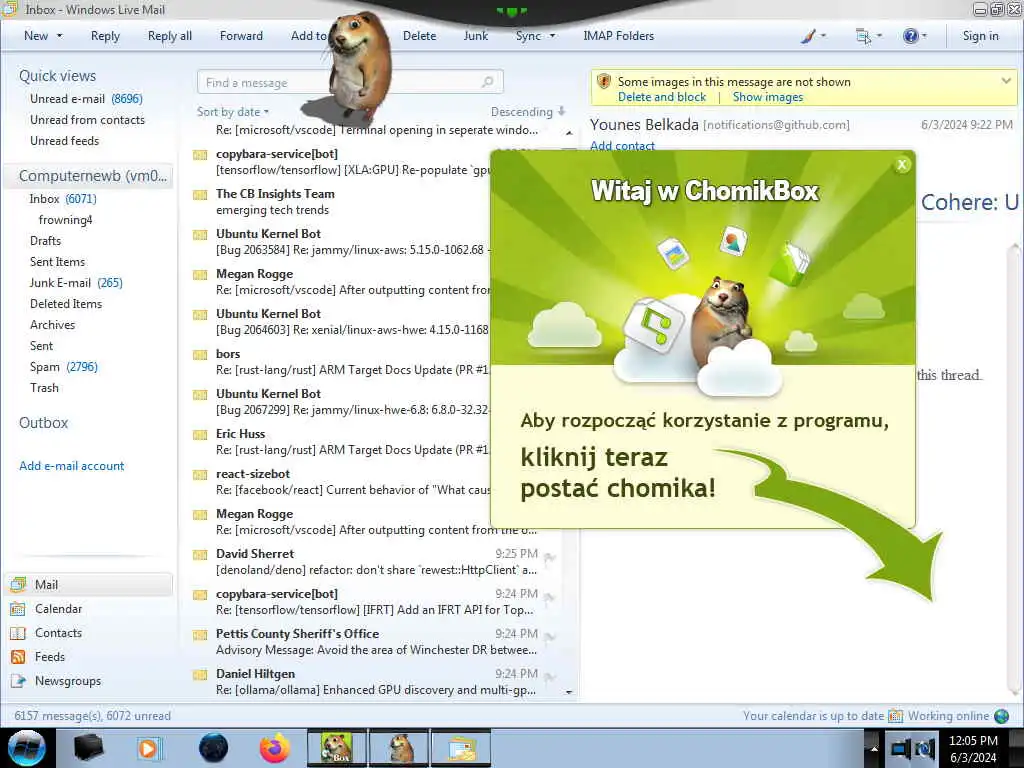Flag the Daniel Hiltgen message
This screenshot has width=1024, height=768.
550,677
